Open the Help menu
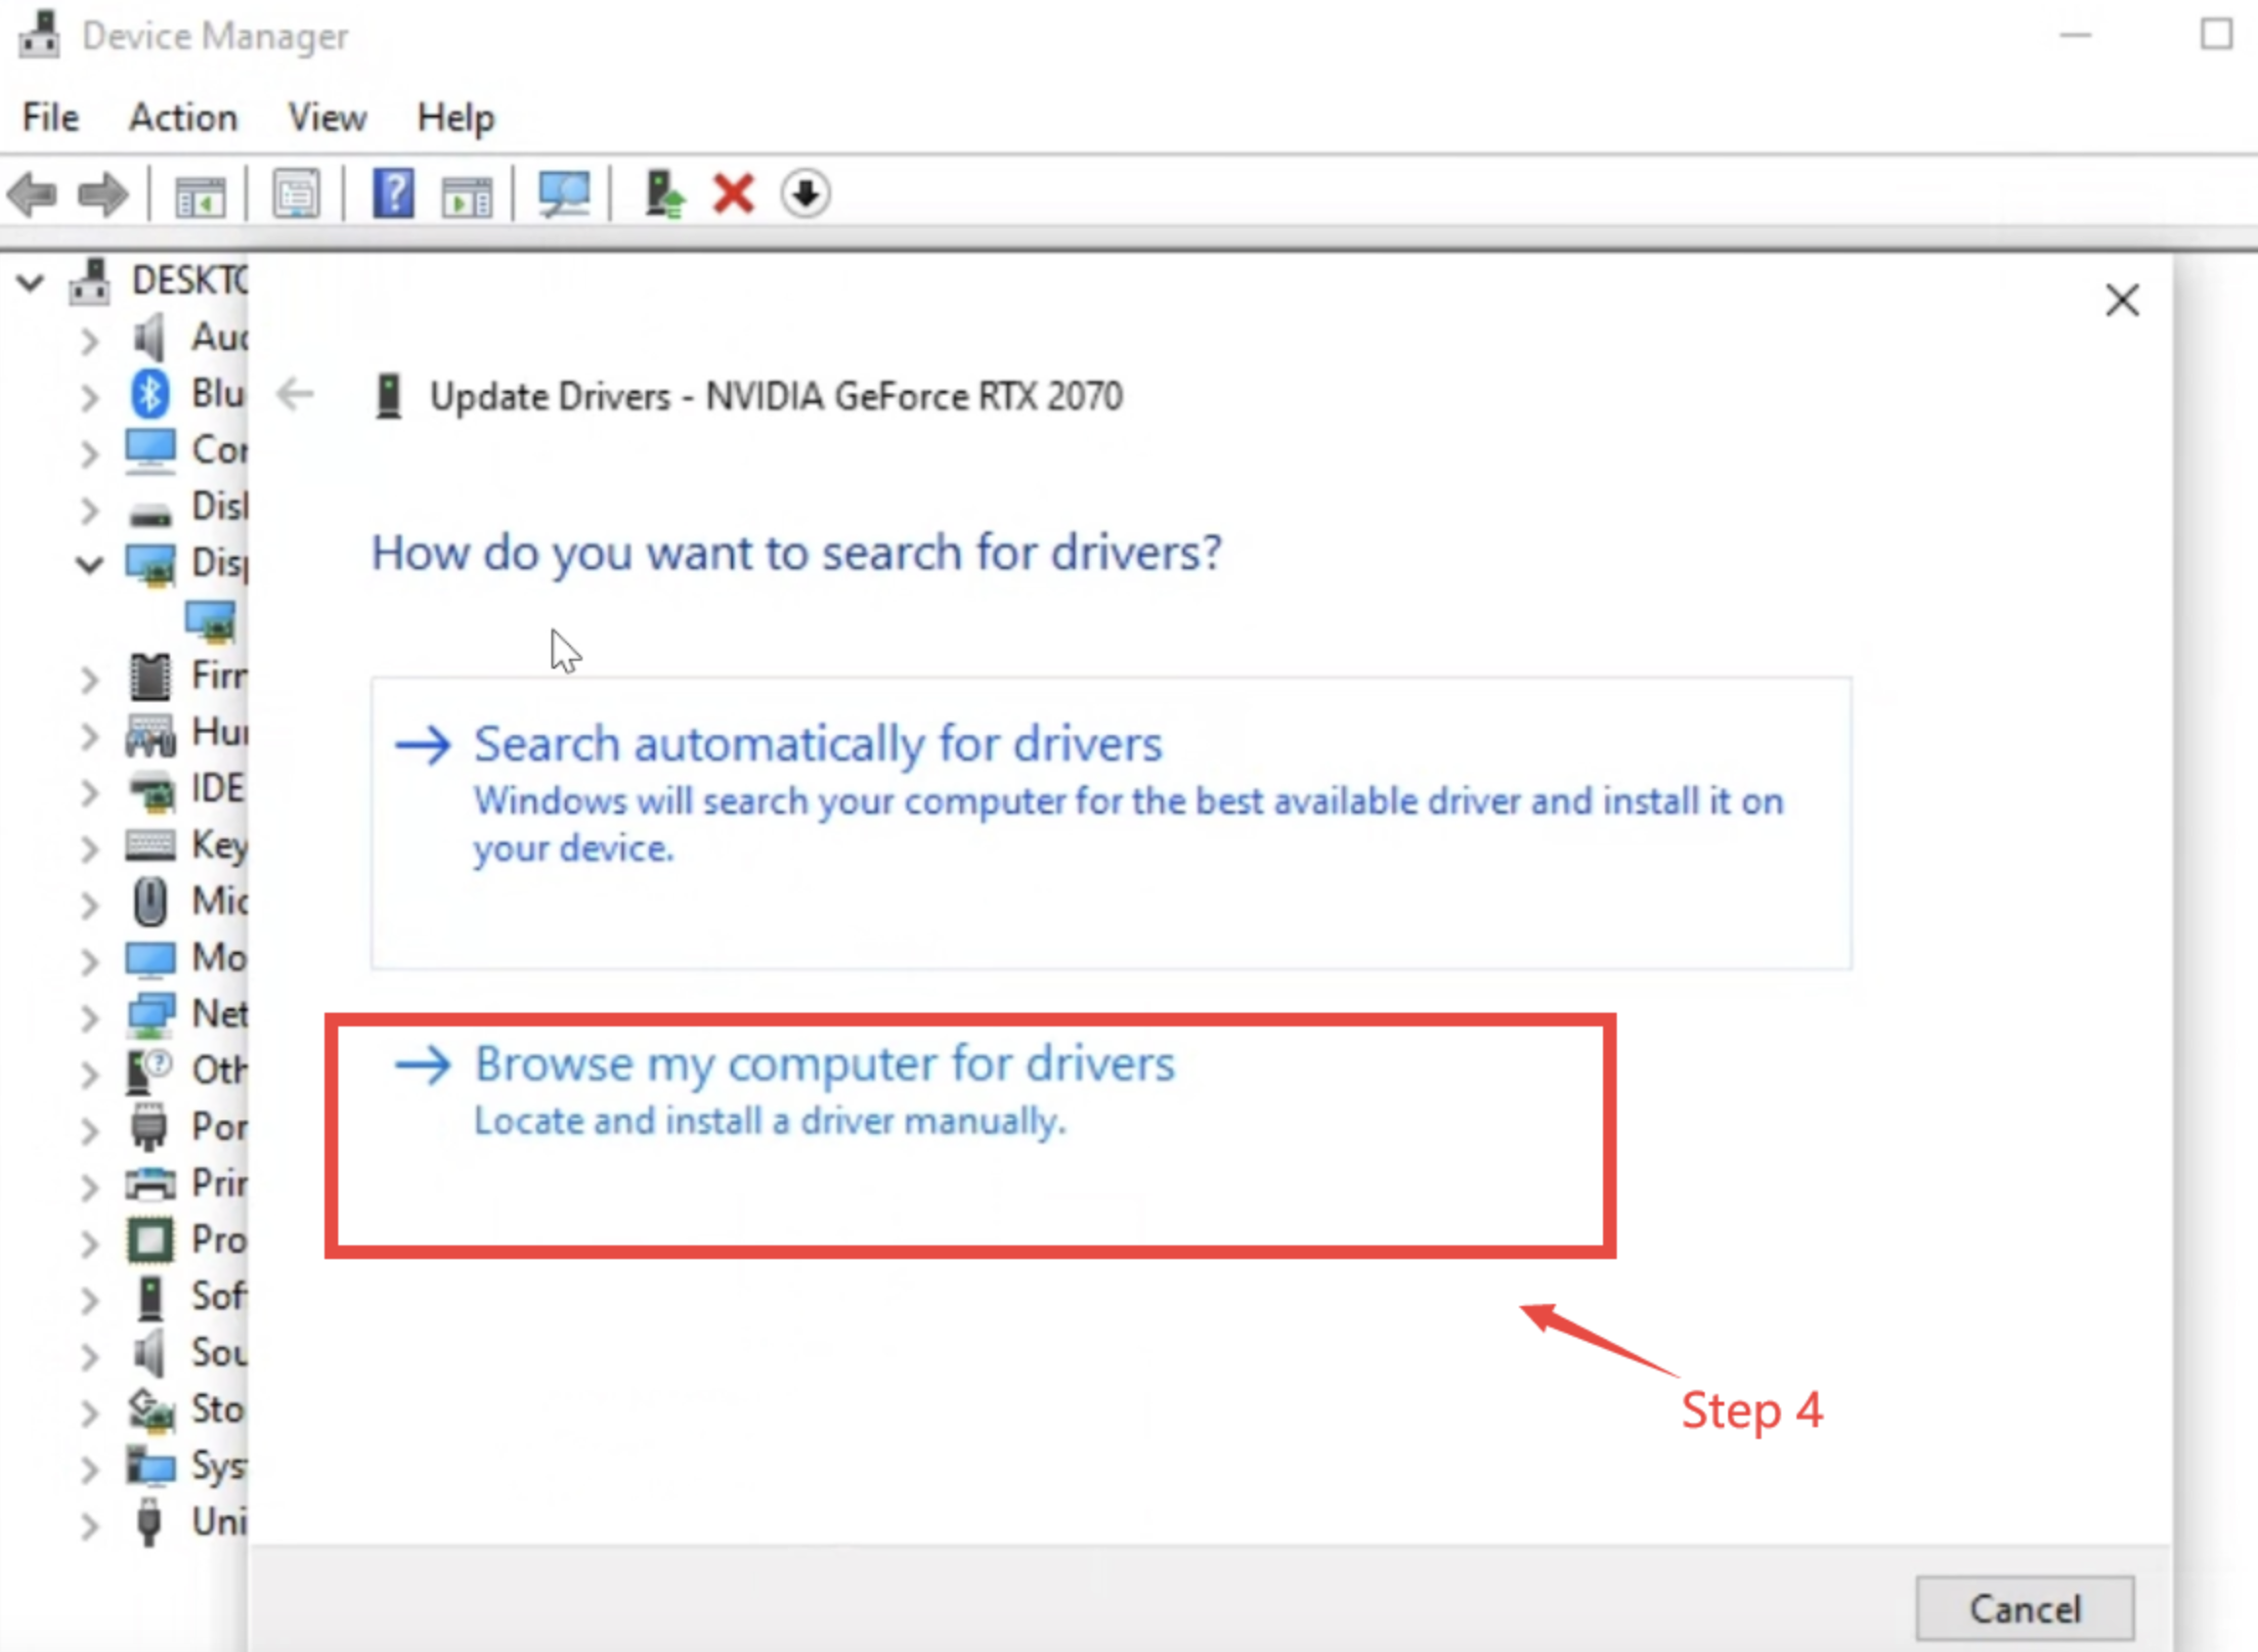This screenshot has width=2258, height=1652. pyautogui.click(x=455, y=117)
